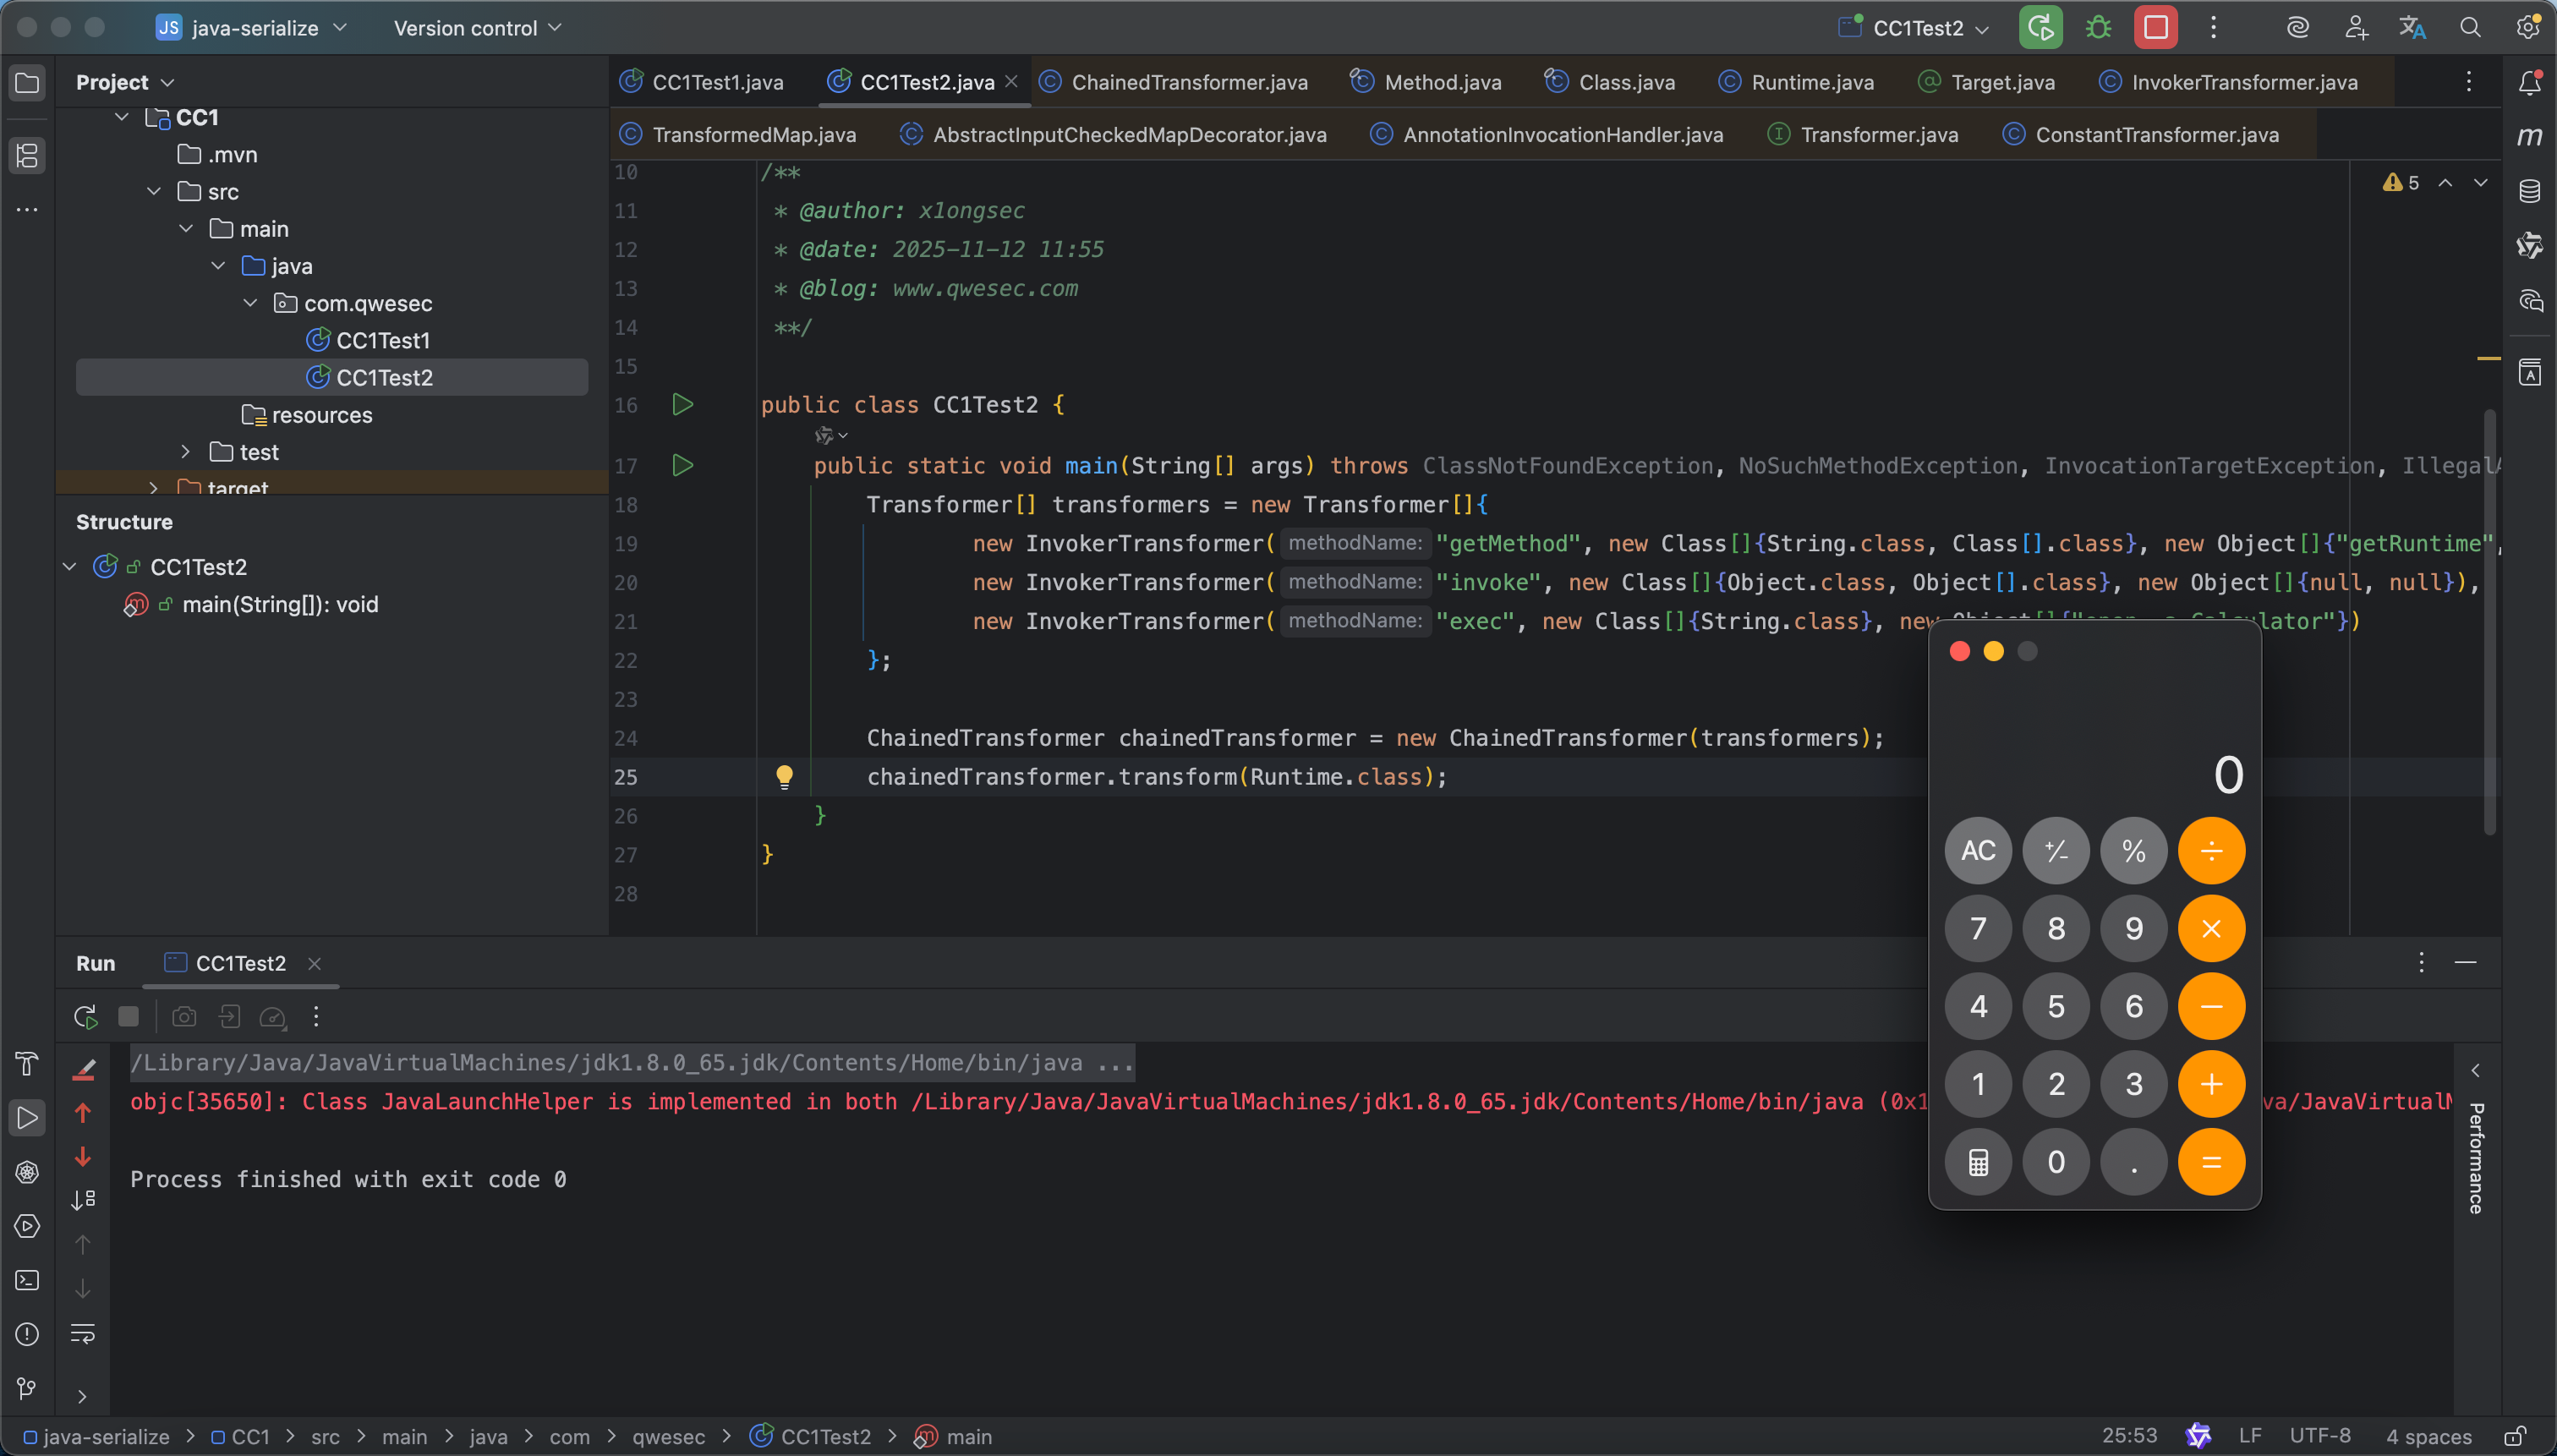
Task: Run main method from line 17 gutter
Action: pos(683,465)
